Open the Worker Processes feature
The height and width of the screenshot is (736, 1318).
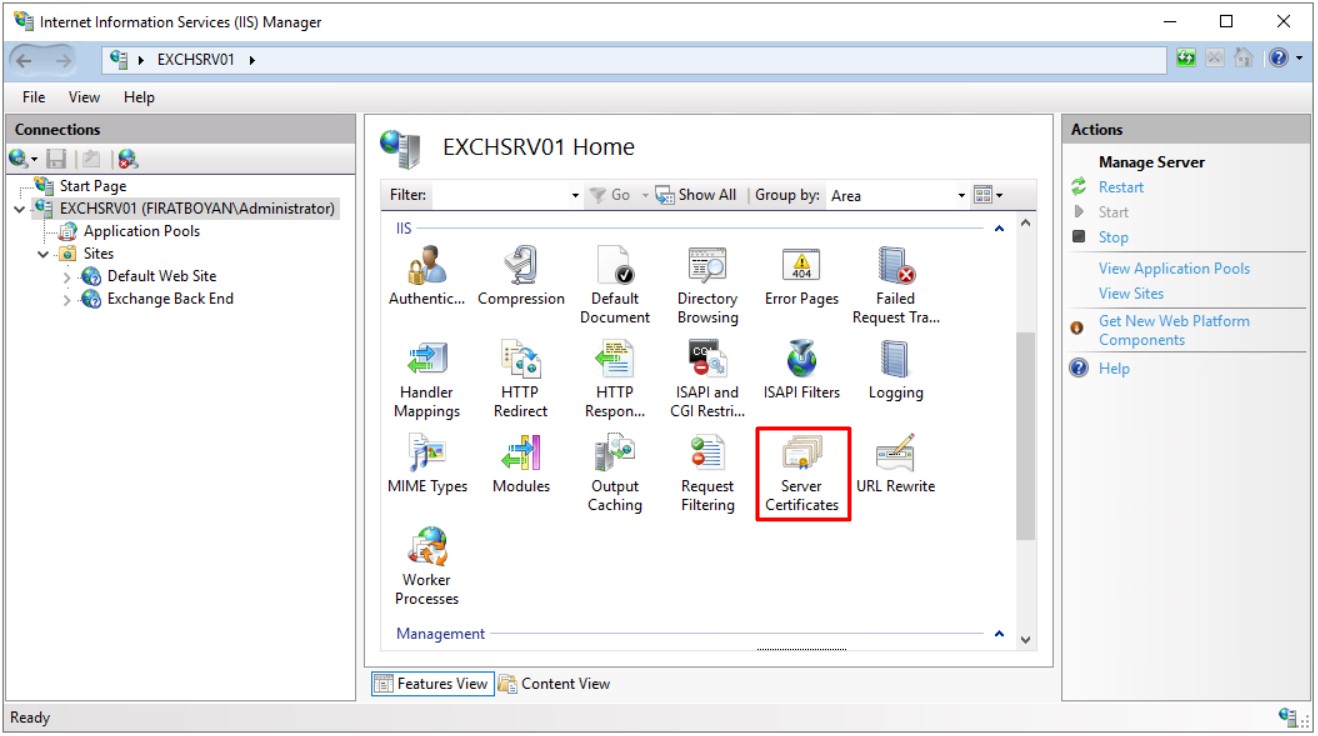(427, 567)
